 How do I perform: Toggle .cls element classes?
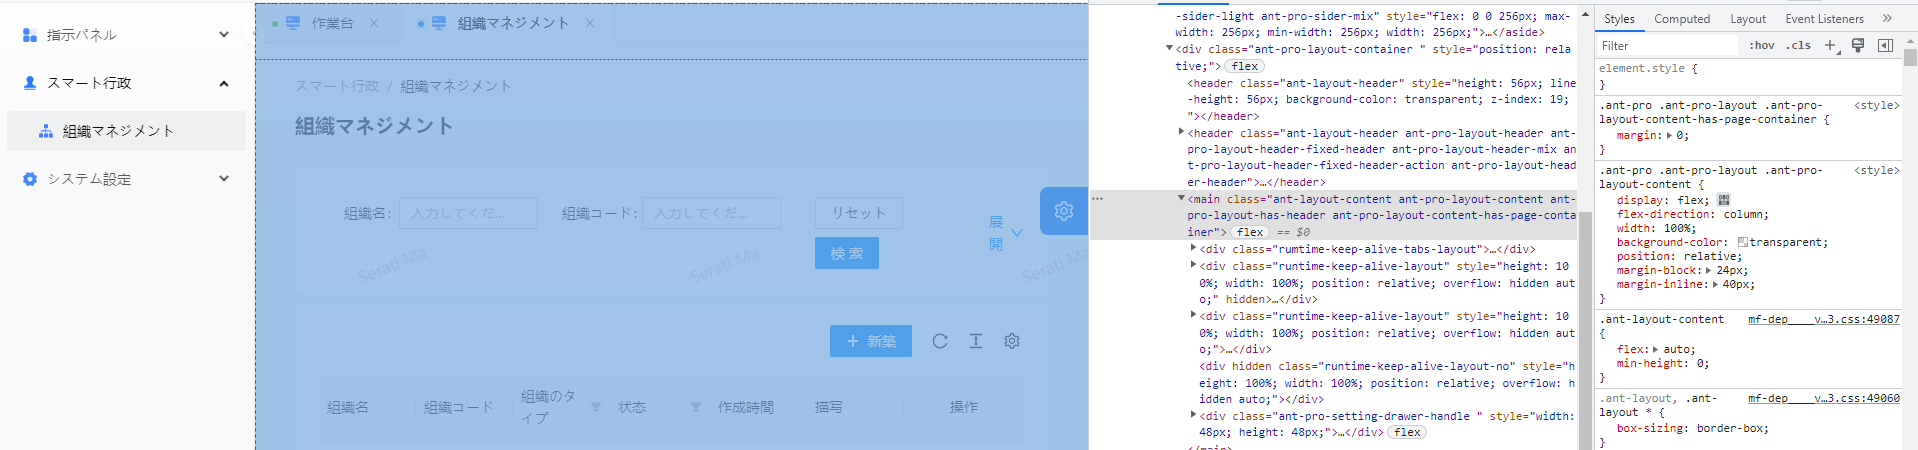point(1800,45)
